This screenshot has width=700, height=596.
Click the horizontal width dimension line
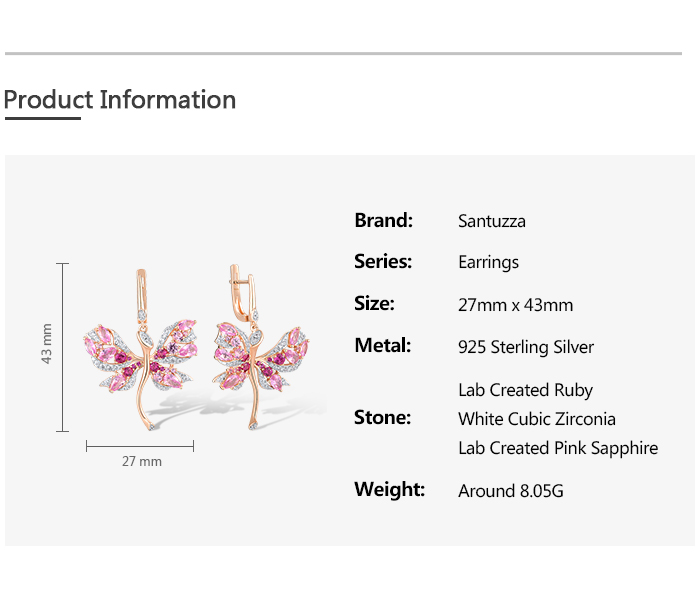140,446
